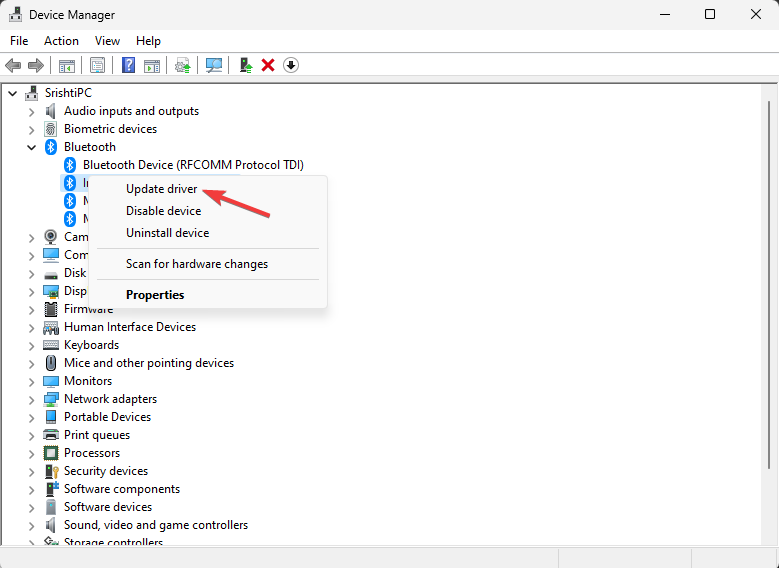Click the Software components icon

[51, 489]
